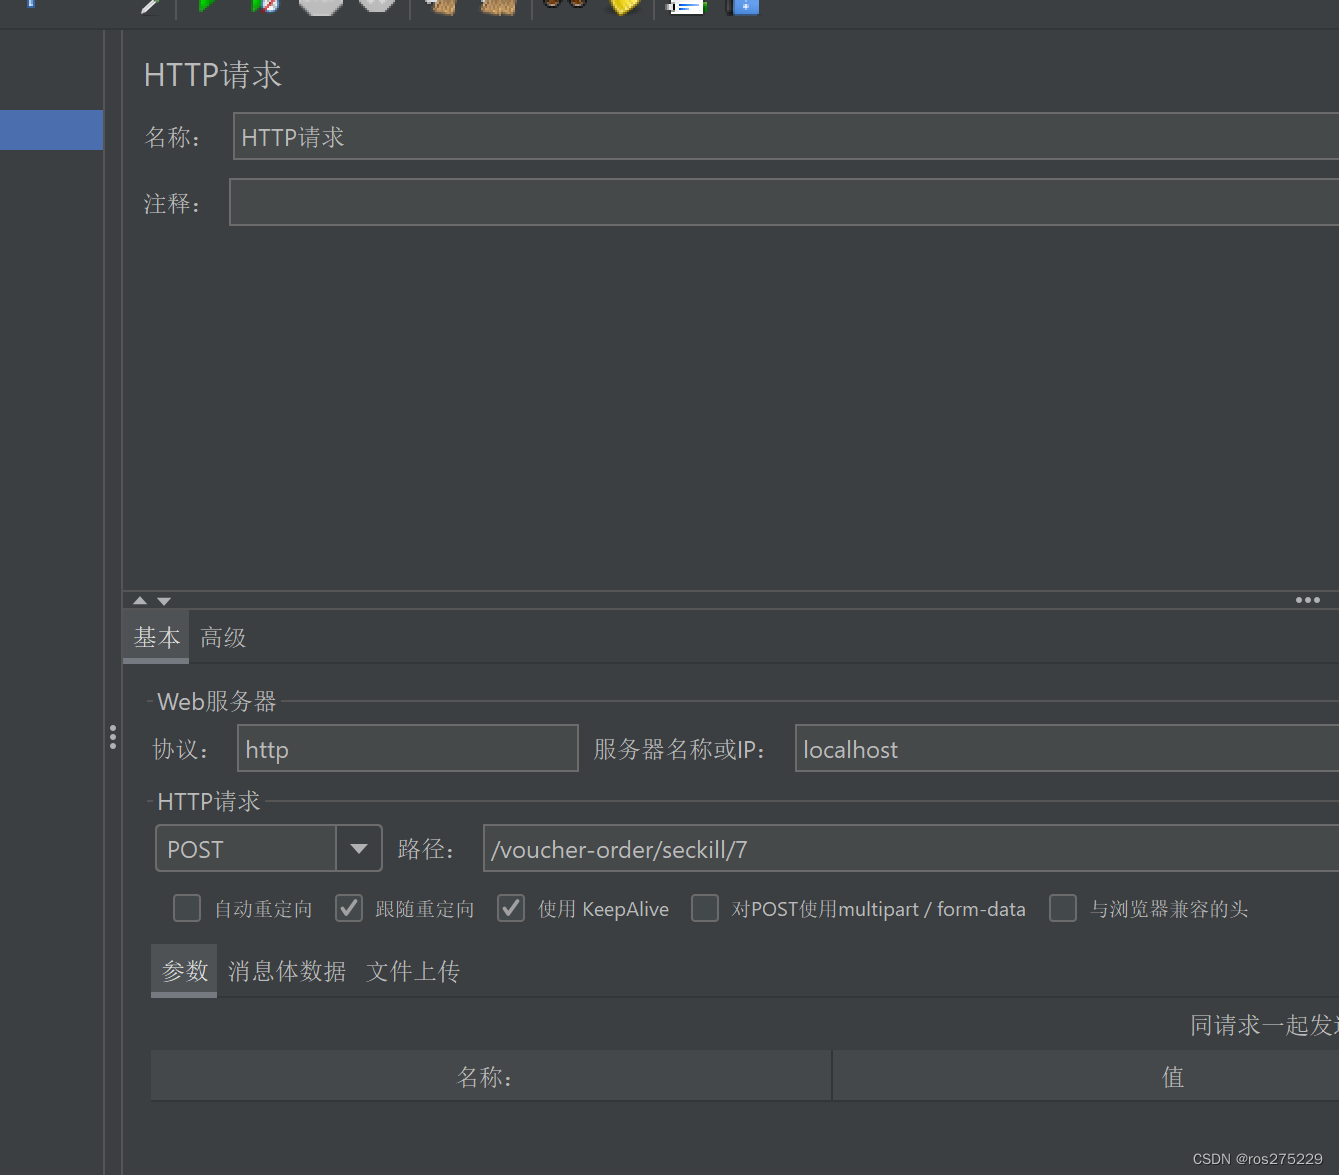This screenshot has width=1339, height=1175.
Task: Click the 名称 field containing HTTP请求
Action: (x=786, y=136)
